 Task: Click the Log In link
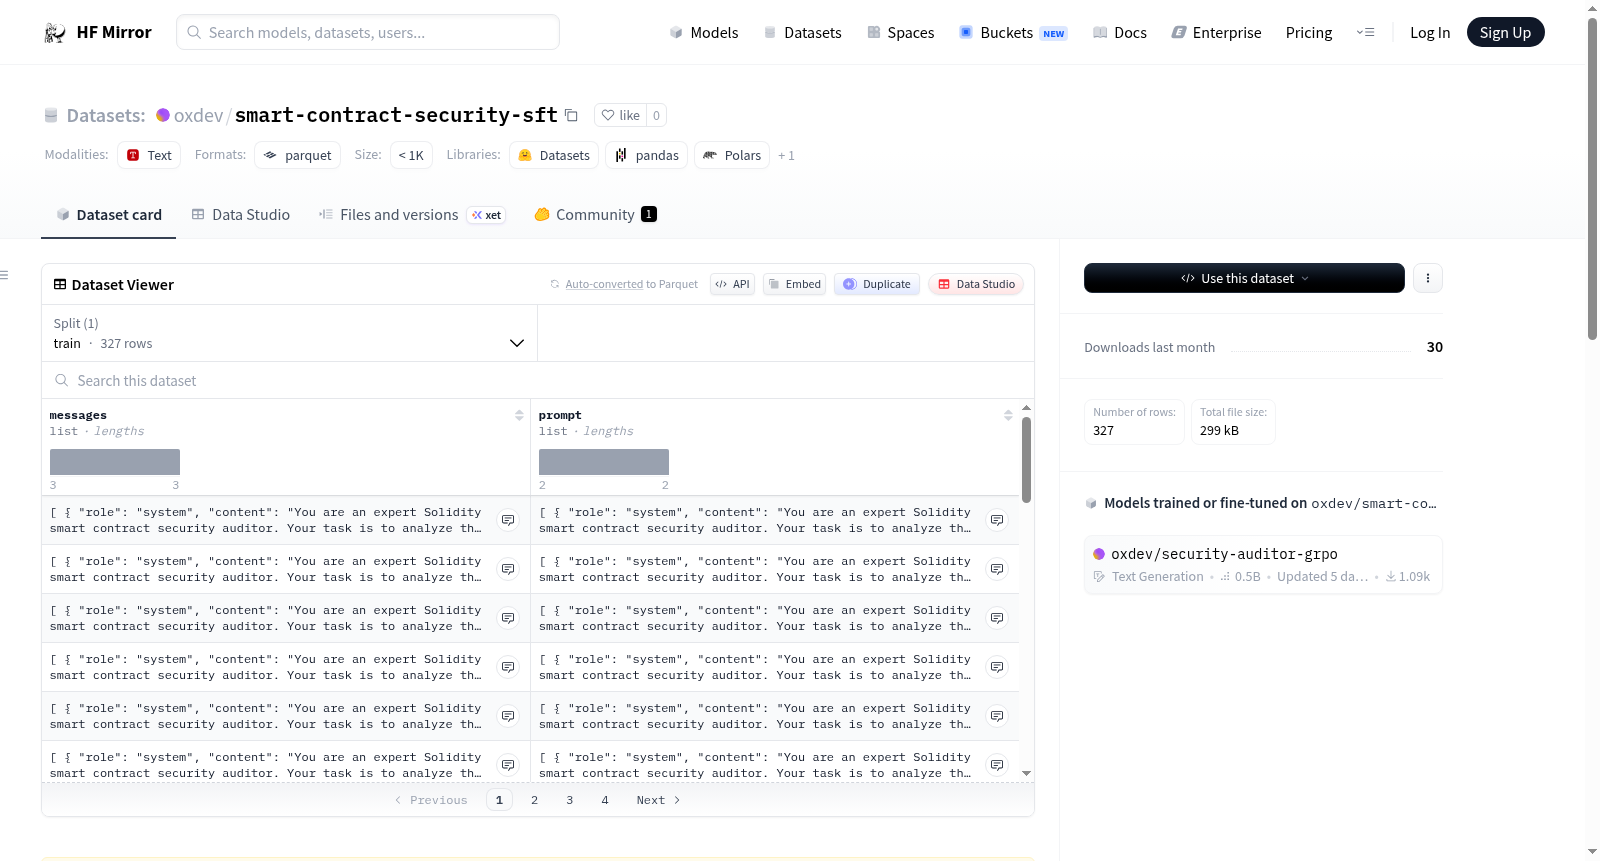(x=1430, y=33)
